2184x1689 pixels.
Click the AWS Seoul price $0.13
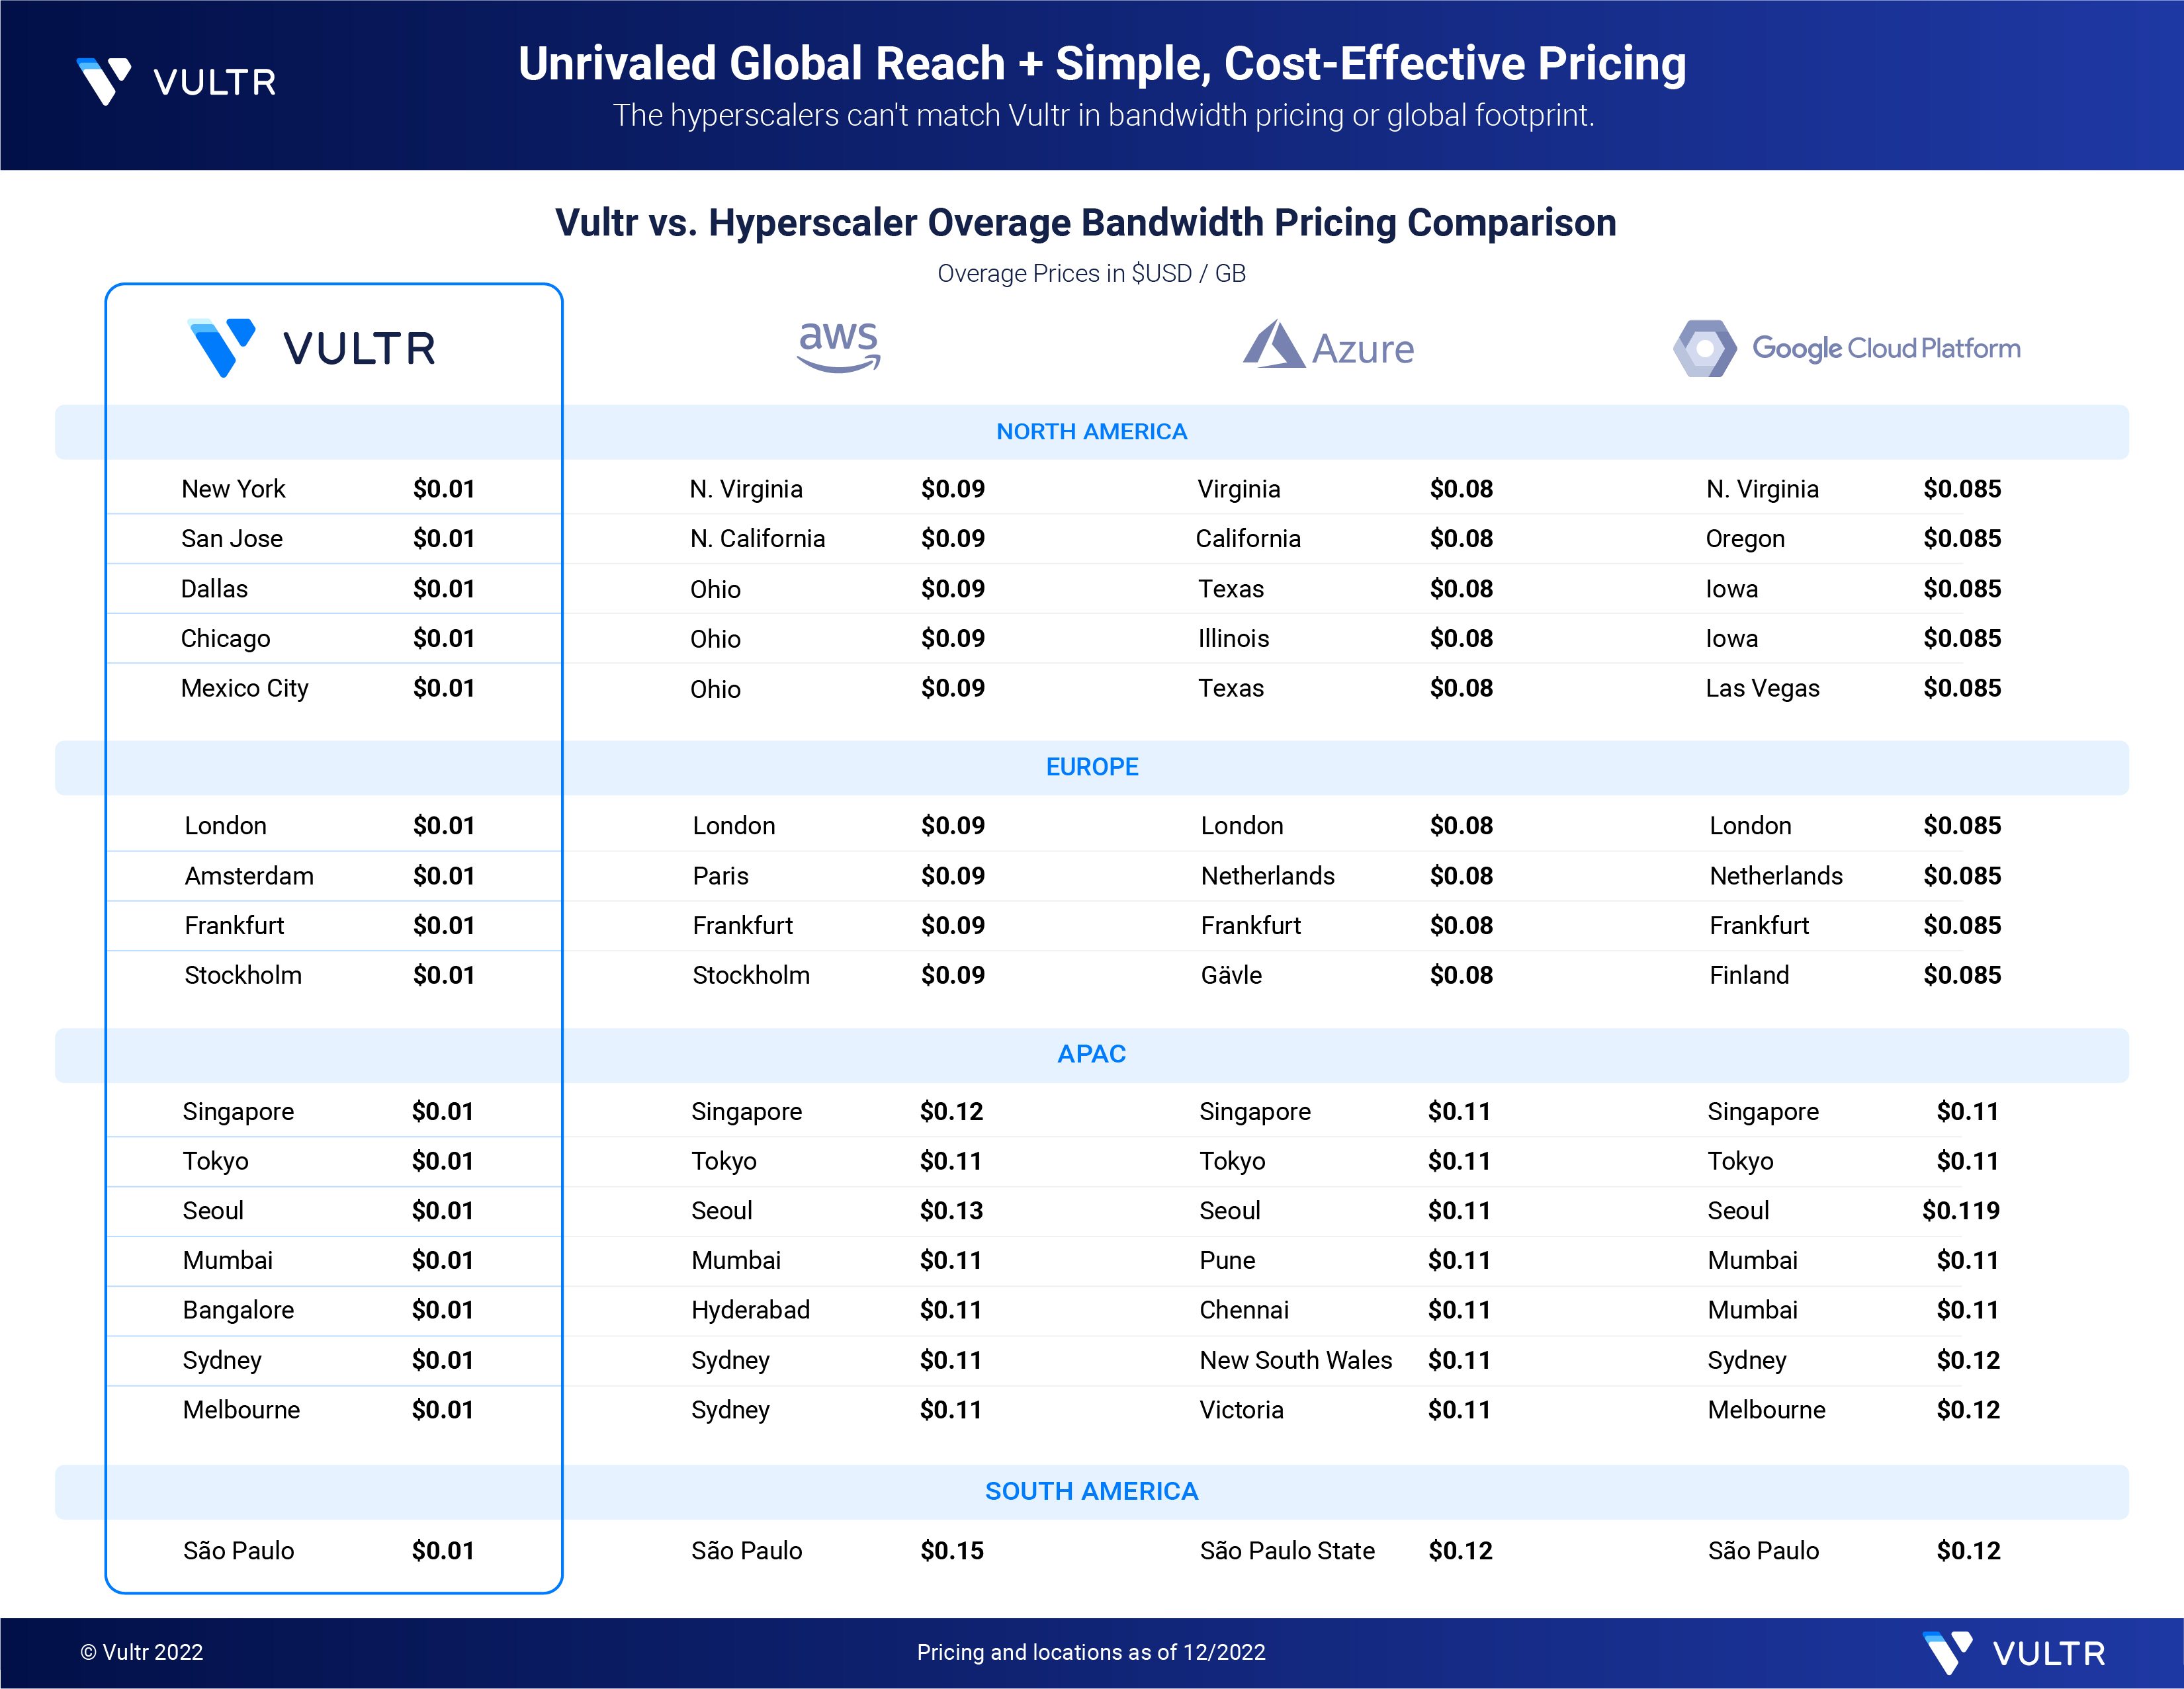point(951,1211)
